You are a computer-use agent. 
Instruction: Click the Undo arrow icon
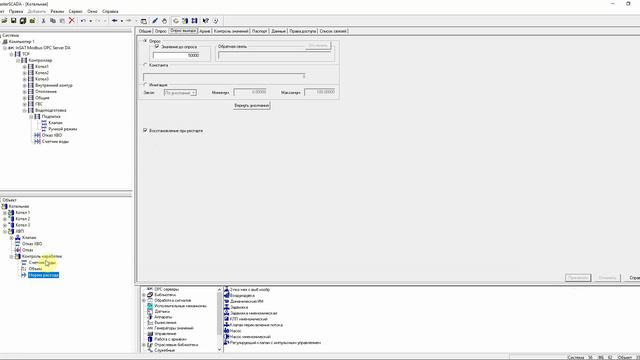(83, 20)
